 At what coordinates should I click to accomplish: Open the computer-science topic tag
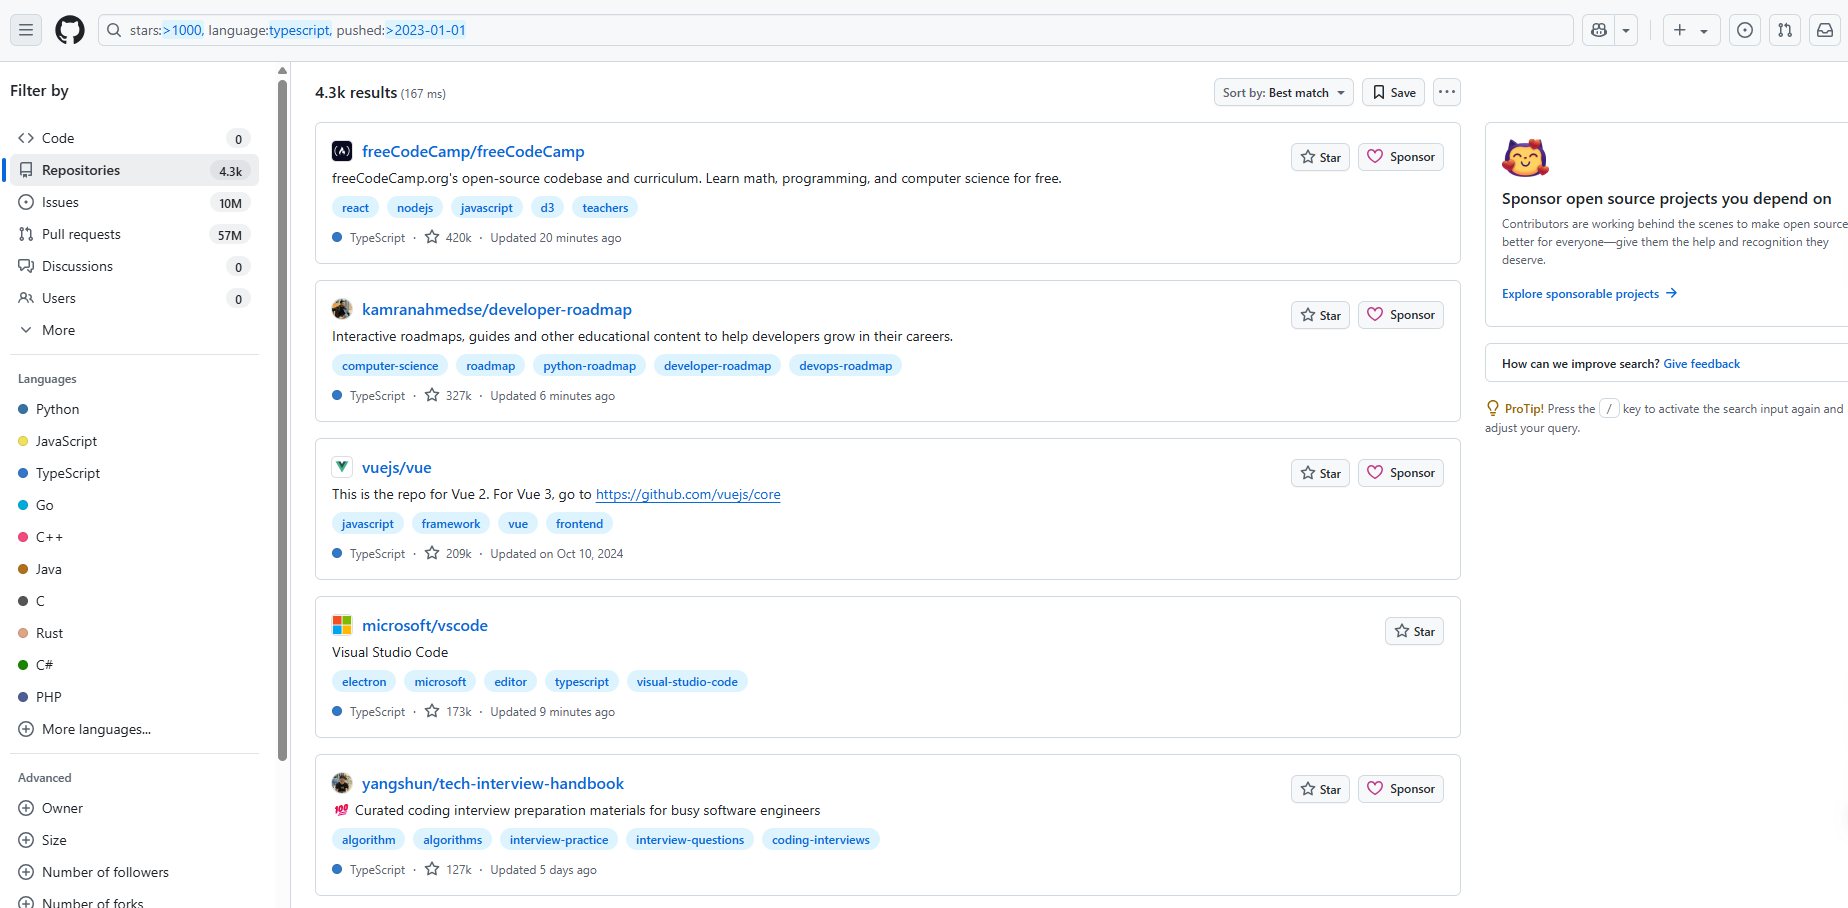coord(390,366)
